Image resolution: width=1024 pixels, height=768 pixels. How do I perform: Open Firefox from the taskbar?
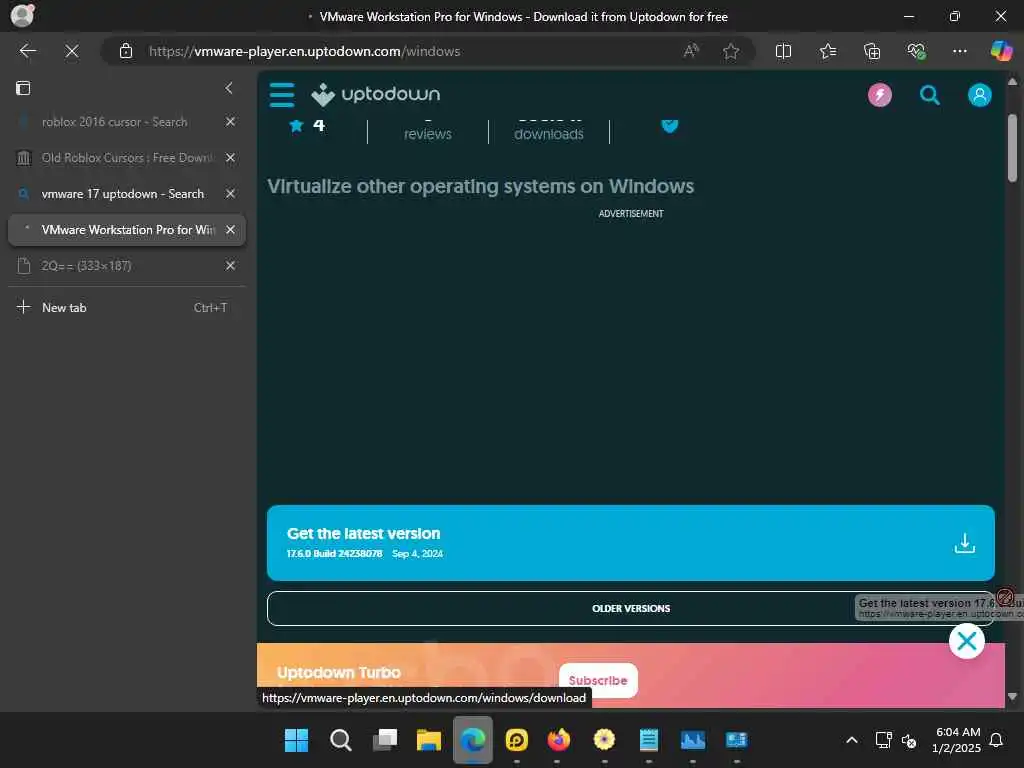(x=558, y=740)
